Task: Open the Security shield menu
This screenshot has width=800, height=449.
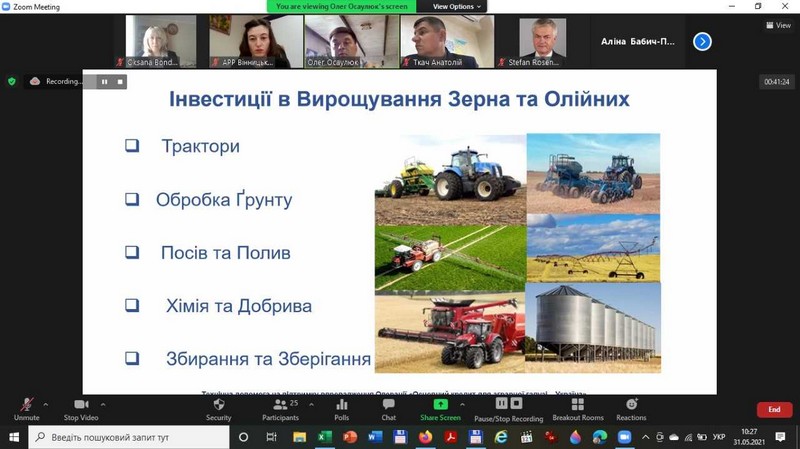Action: [x=219, y=409]
